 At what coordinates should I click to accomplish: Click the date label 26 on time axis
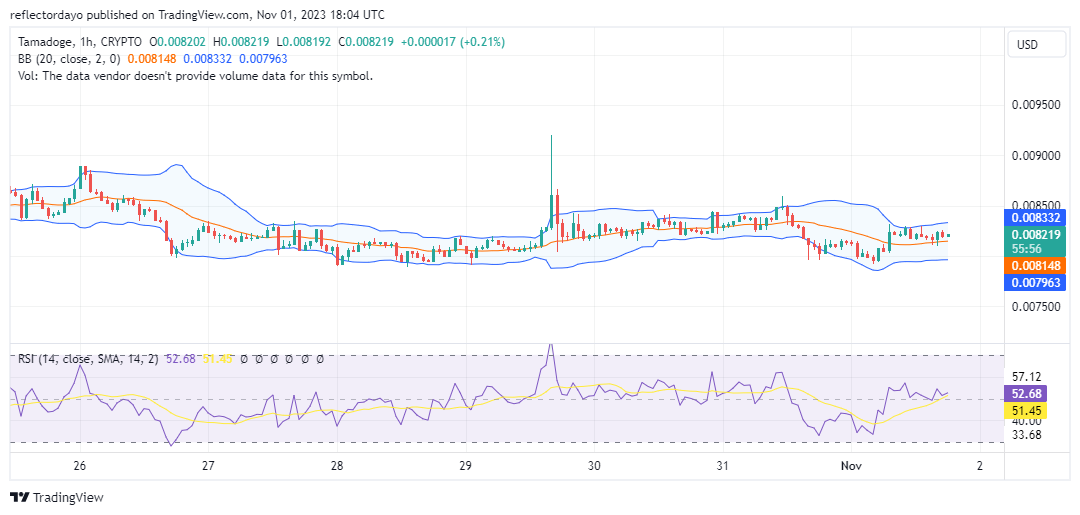(80, 465)
